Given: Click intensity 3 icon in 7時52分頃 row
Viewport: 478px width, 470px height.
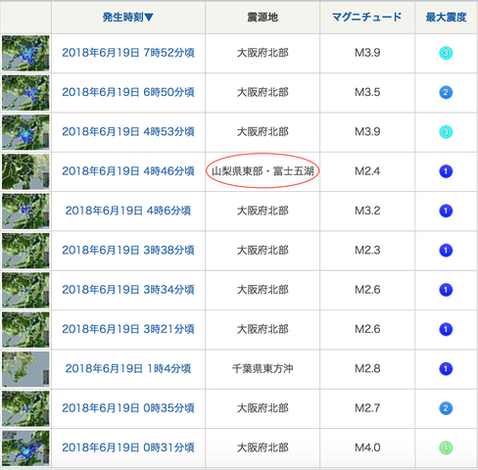Looking at the screenshot, I should (x=446, y=53).
